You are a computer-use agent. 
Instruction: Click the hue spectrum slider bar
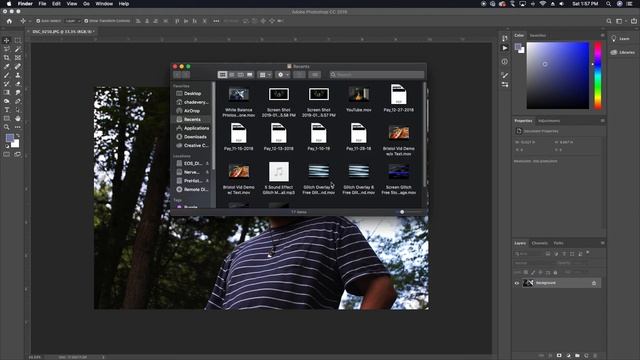(x=598, y=76)
